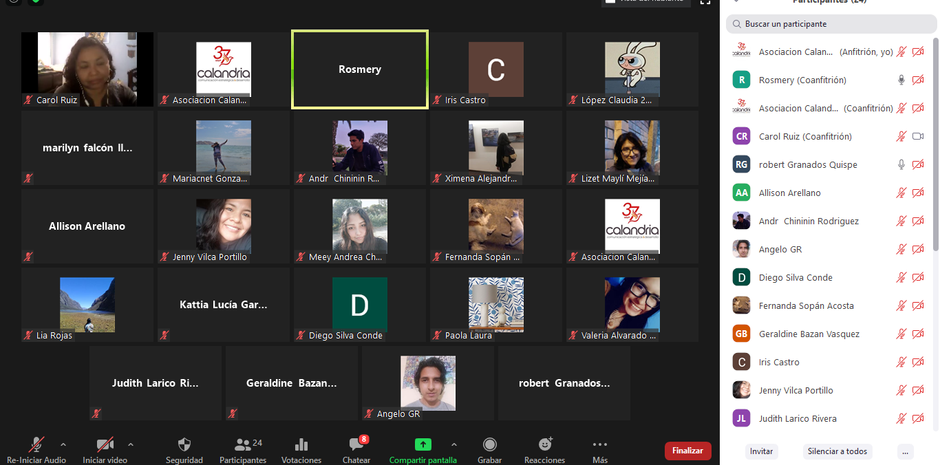The image size is (940, 465).
Task: Select Valeria Alvarado video tile
Action: (x=632, y=304)
